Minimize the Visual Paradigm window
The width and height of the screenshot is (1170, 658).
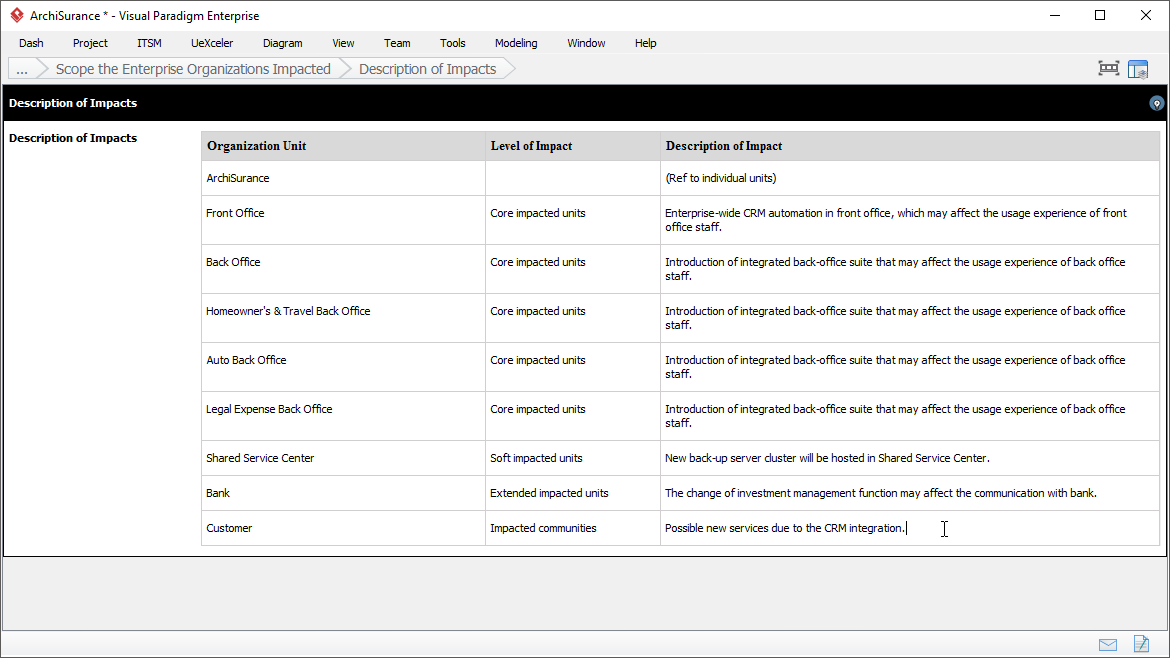1055,15
